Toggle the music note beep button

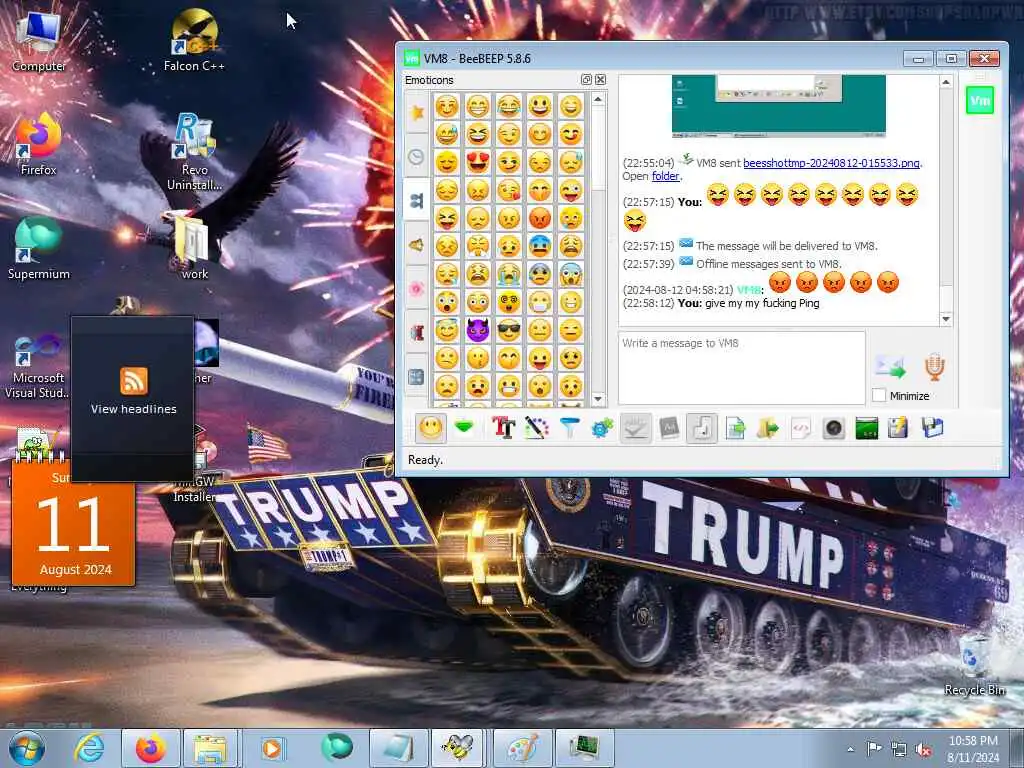tap(702, 428)
